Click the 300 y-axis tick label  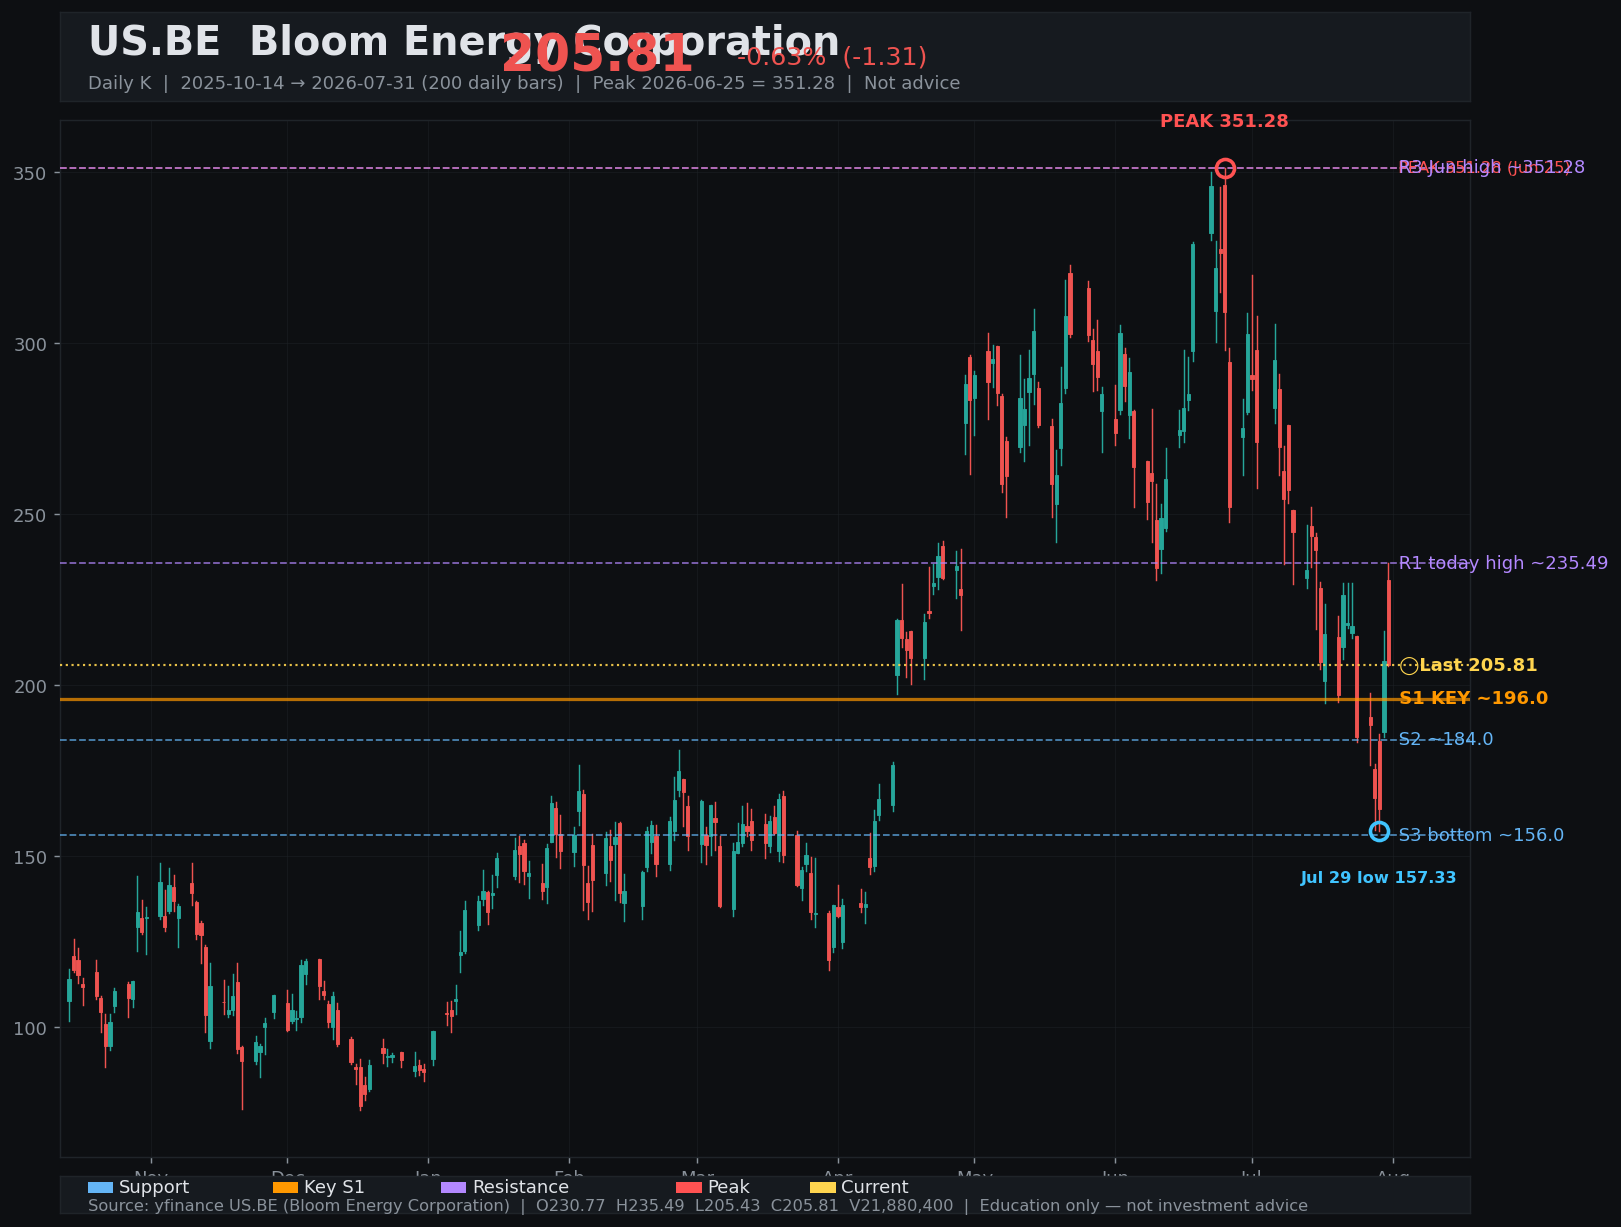coord(32,344)
